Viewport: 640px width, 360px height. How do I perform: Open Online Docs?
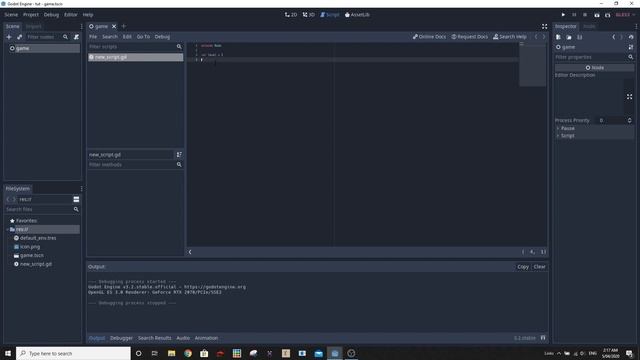pos(429,37)
